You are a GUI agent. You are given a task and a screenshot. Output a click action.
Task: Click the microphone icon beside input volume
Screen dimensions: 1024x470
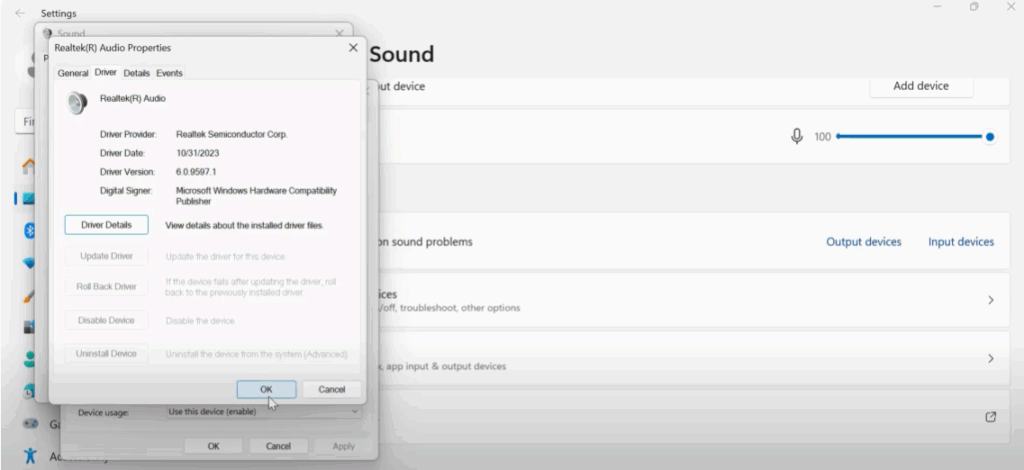pos(797,136)
